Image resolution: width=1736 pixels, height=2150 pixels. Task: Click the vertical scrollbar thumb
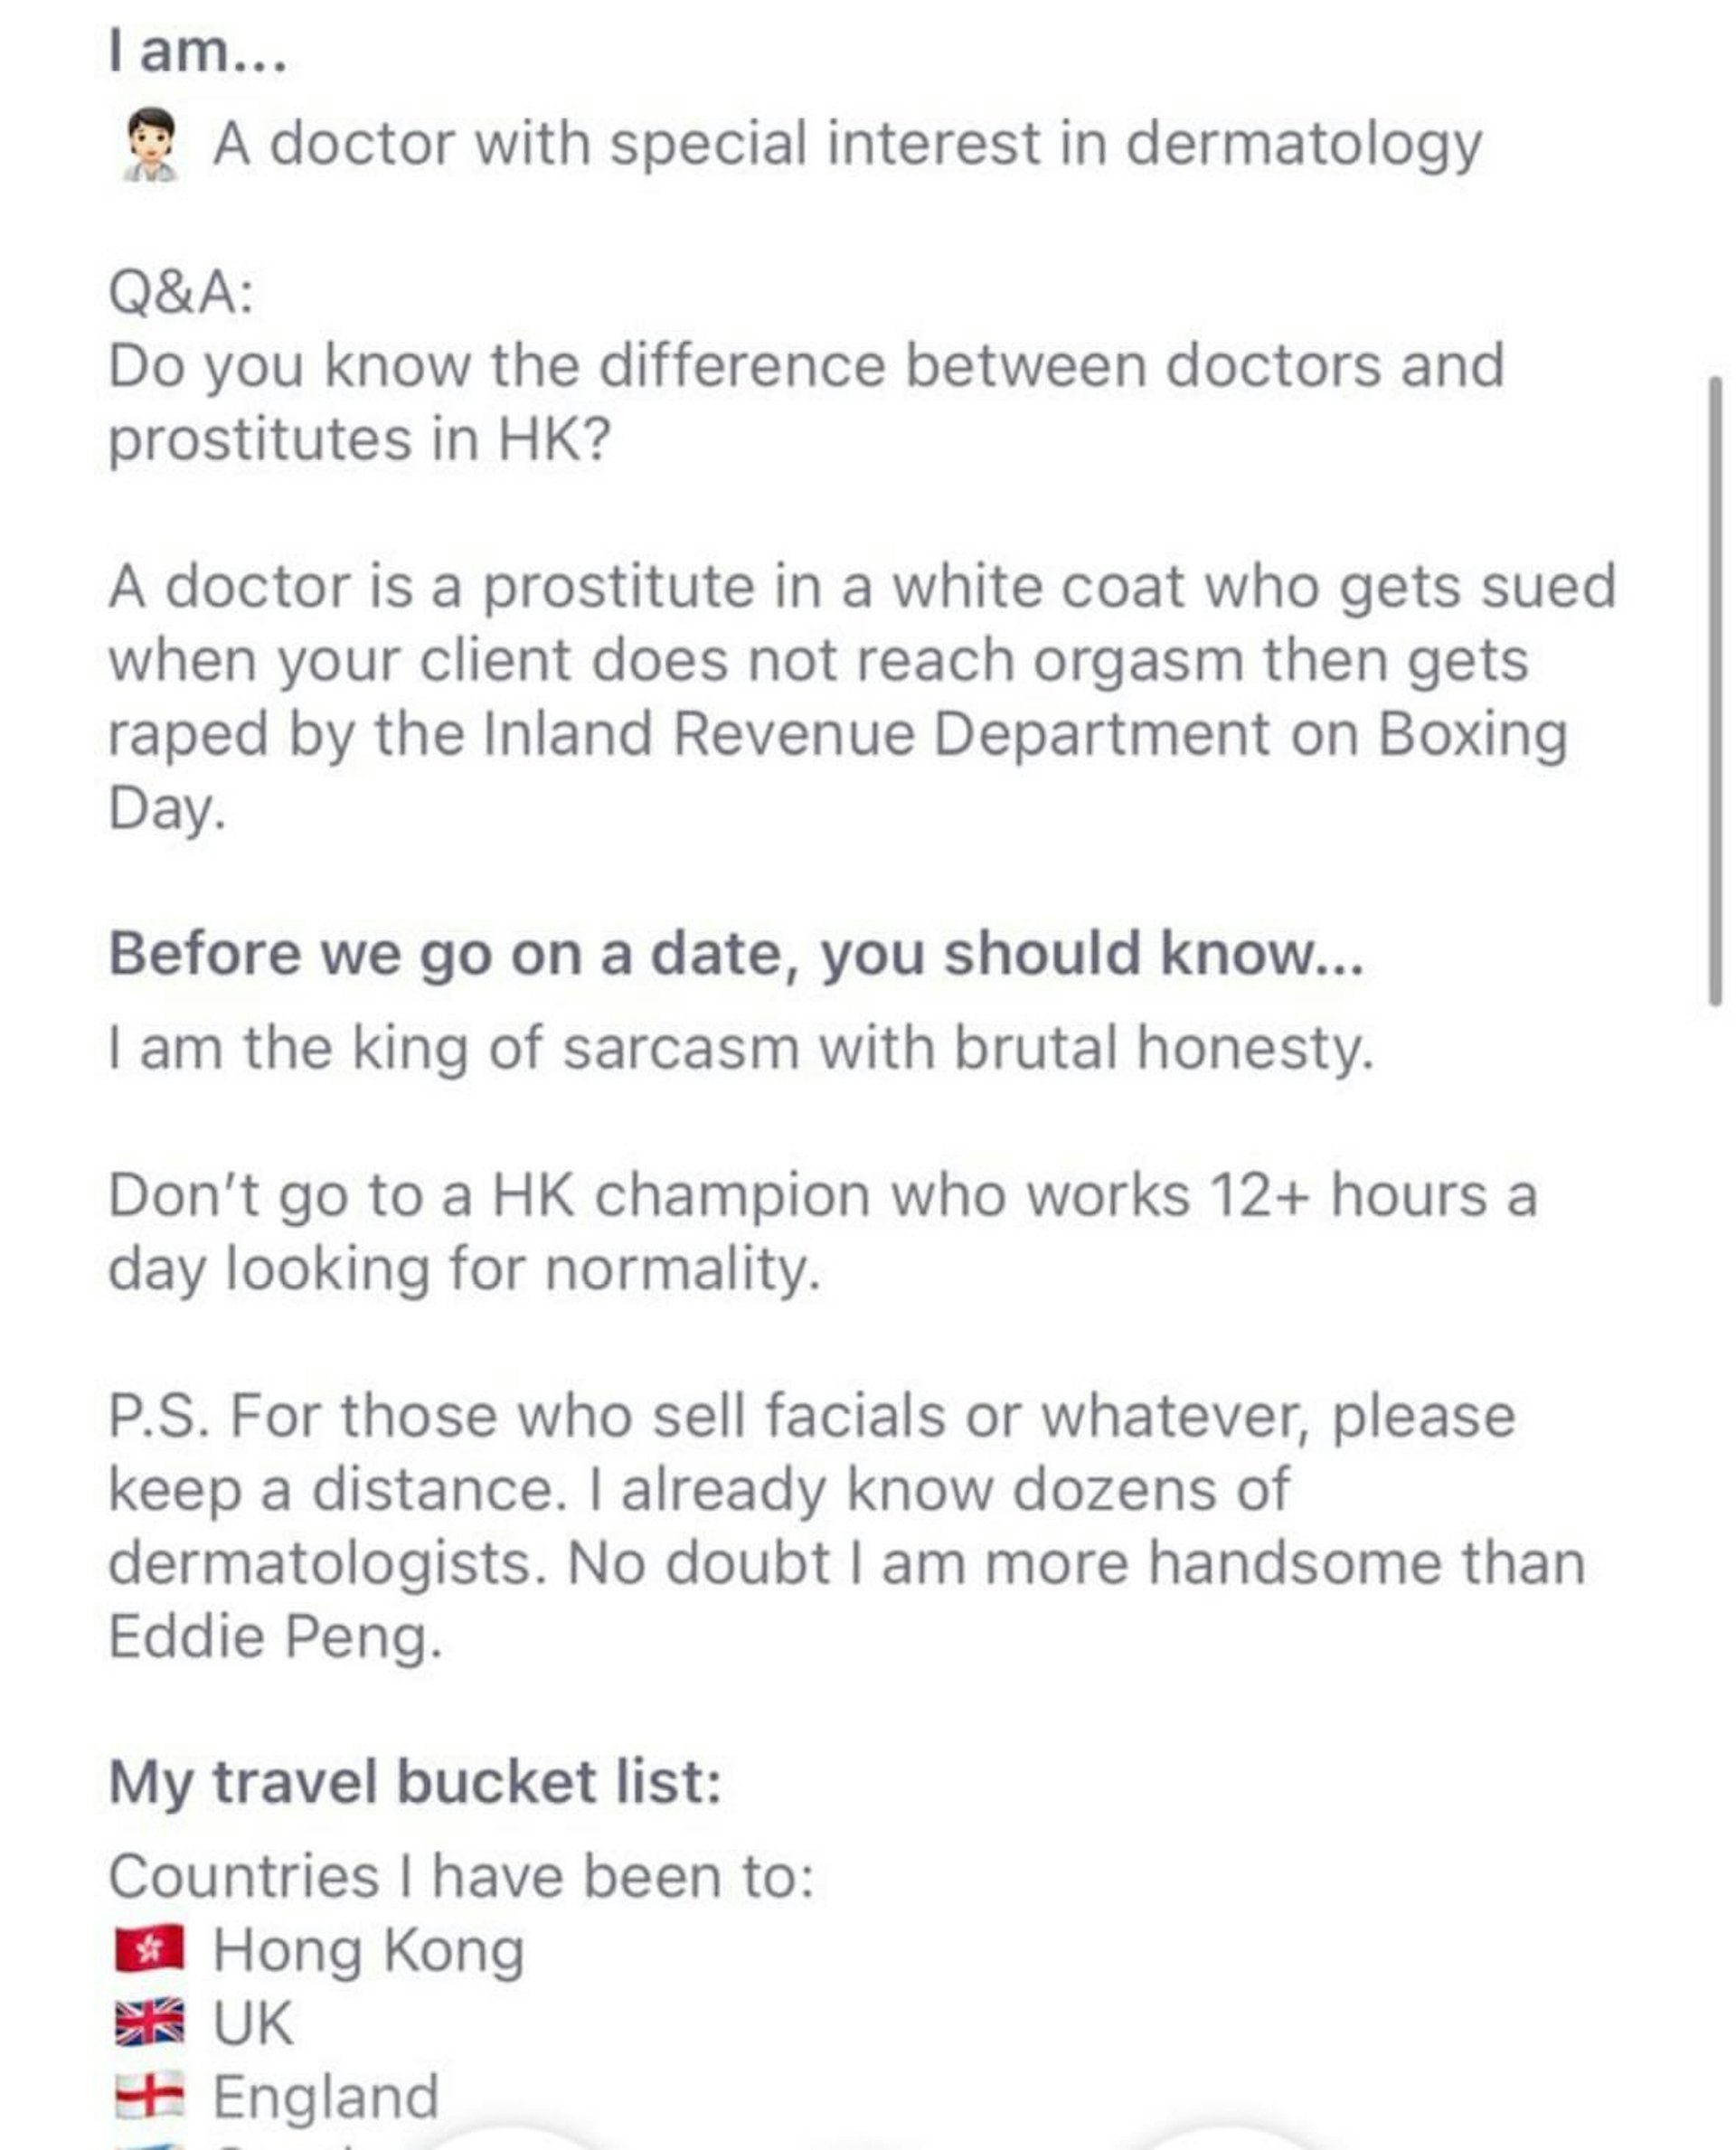(1715, 690)
